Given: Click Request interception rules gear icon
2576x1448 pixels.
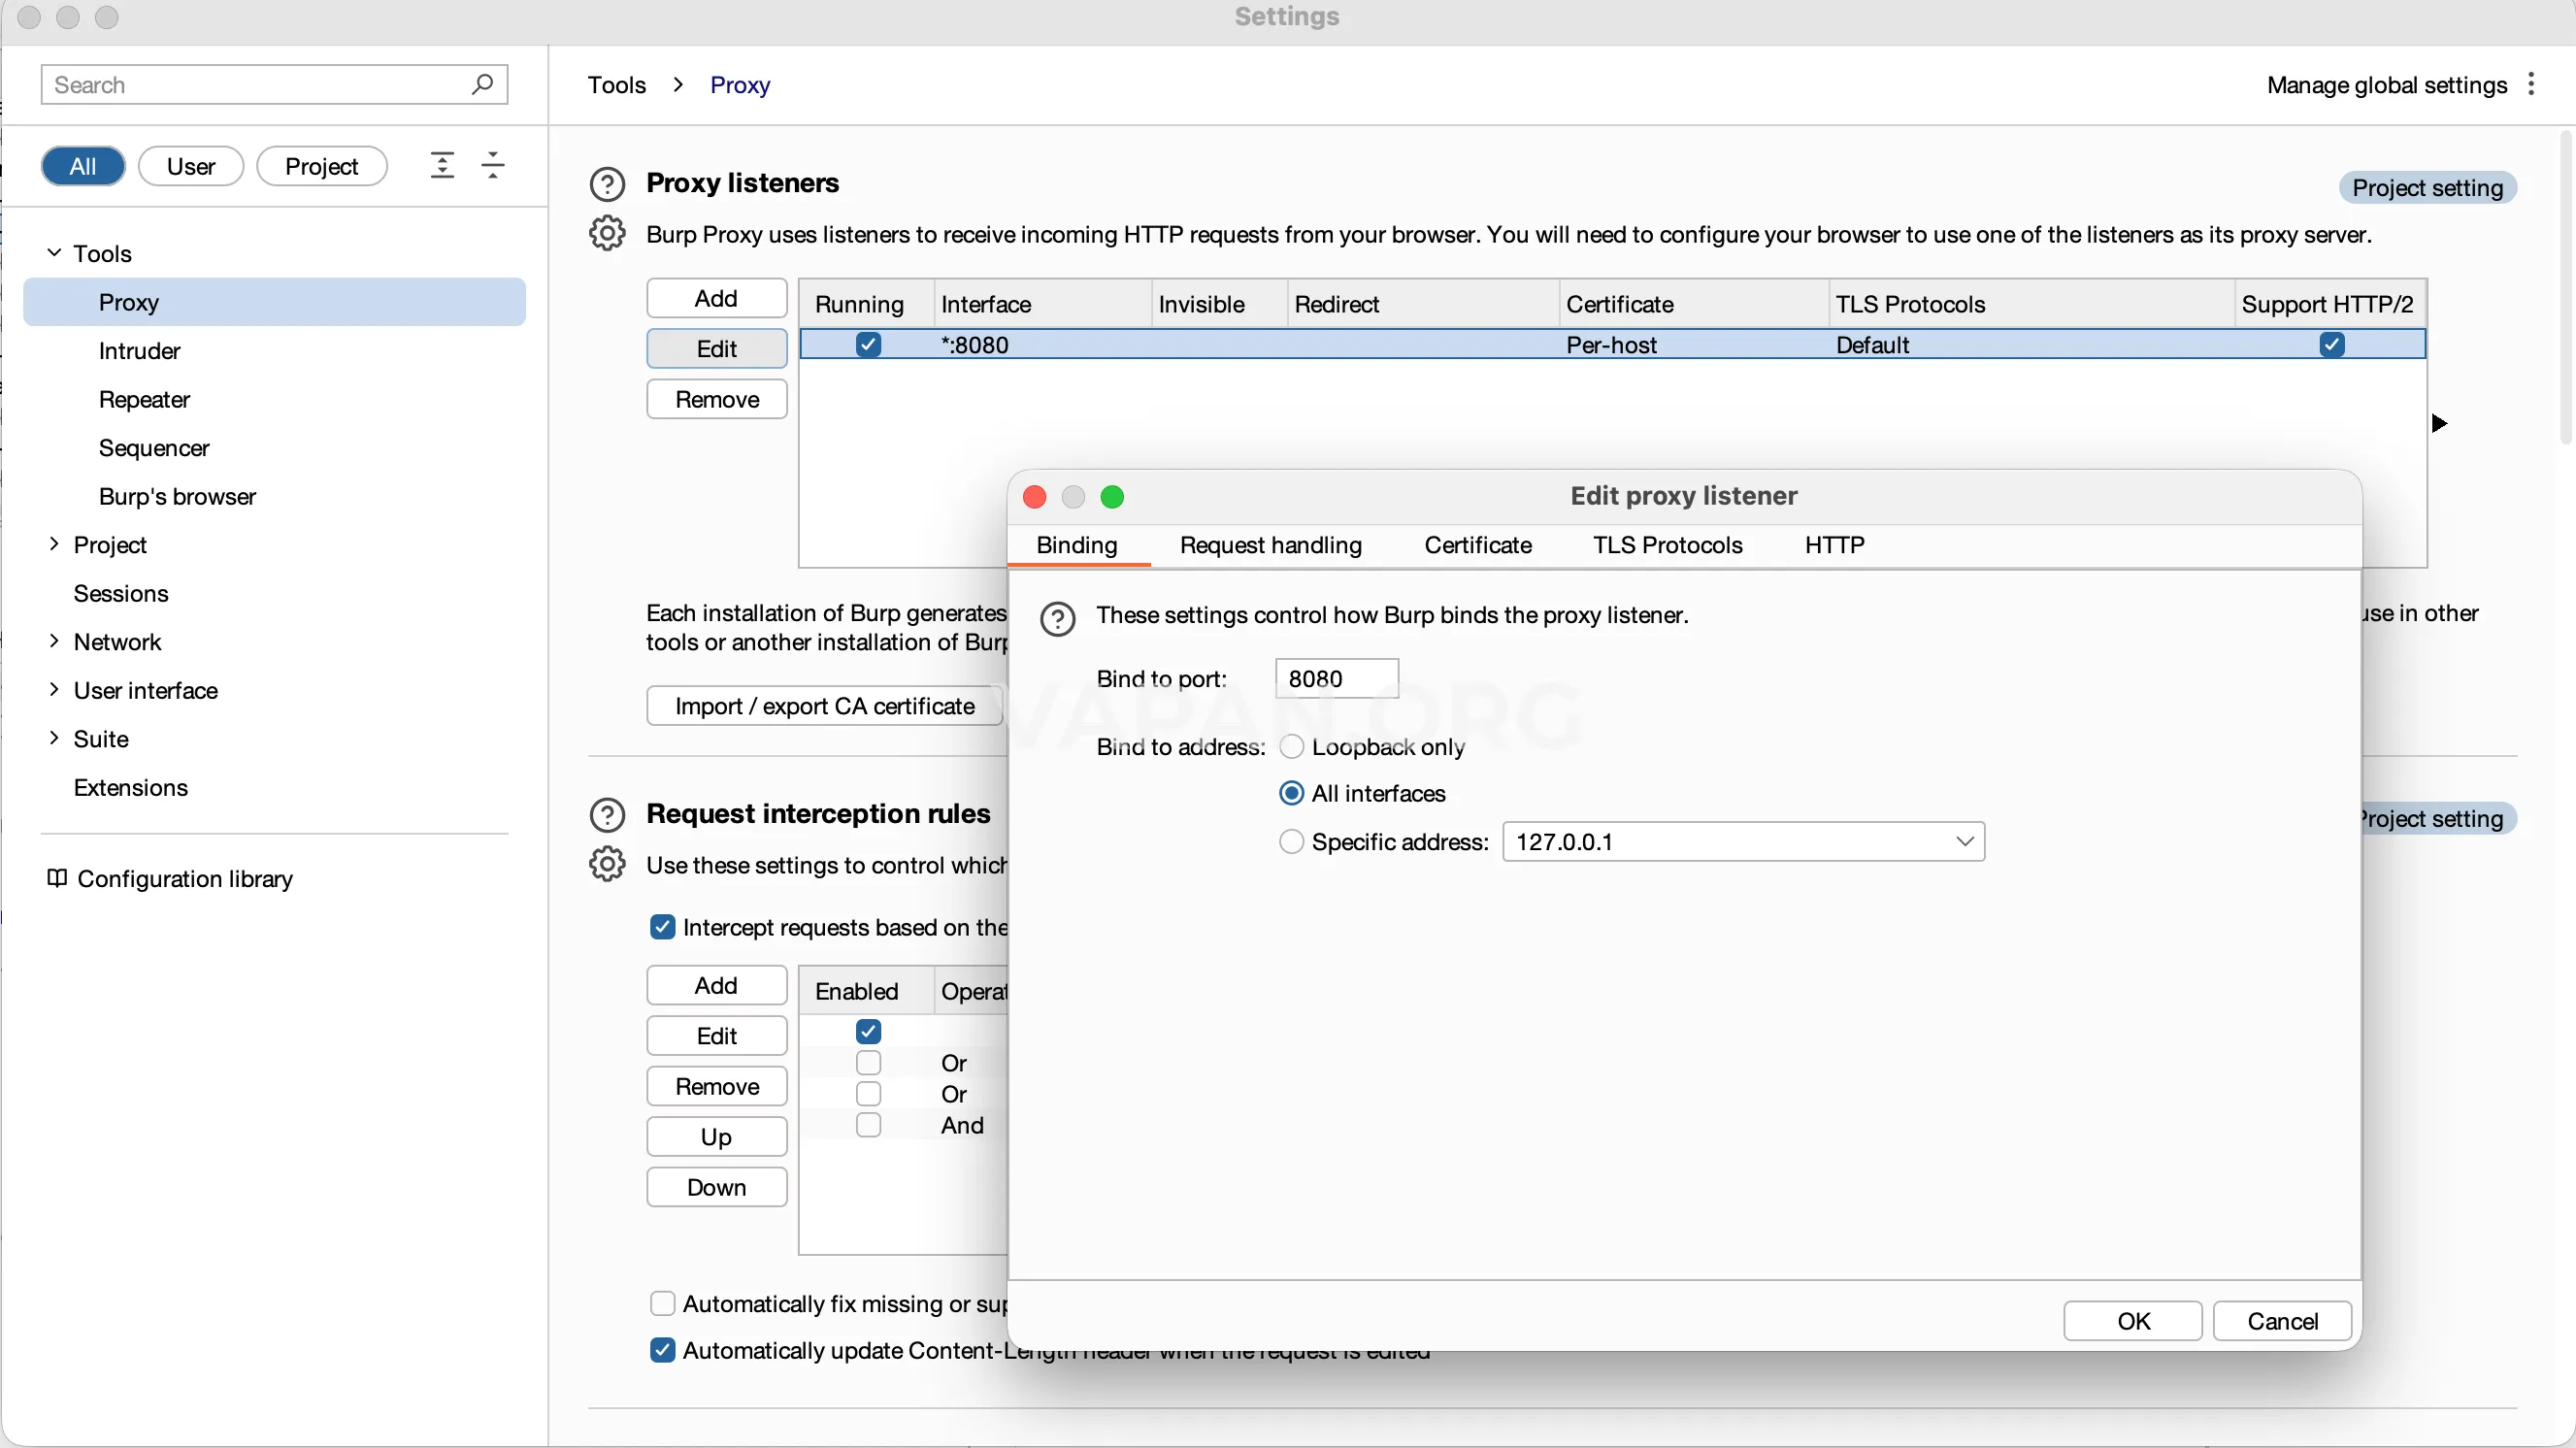Looking at the screenshot, I should pyautogui.click(x=607, y=864).
